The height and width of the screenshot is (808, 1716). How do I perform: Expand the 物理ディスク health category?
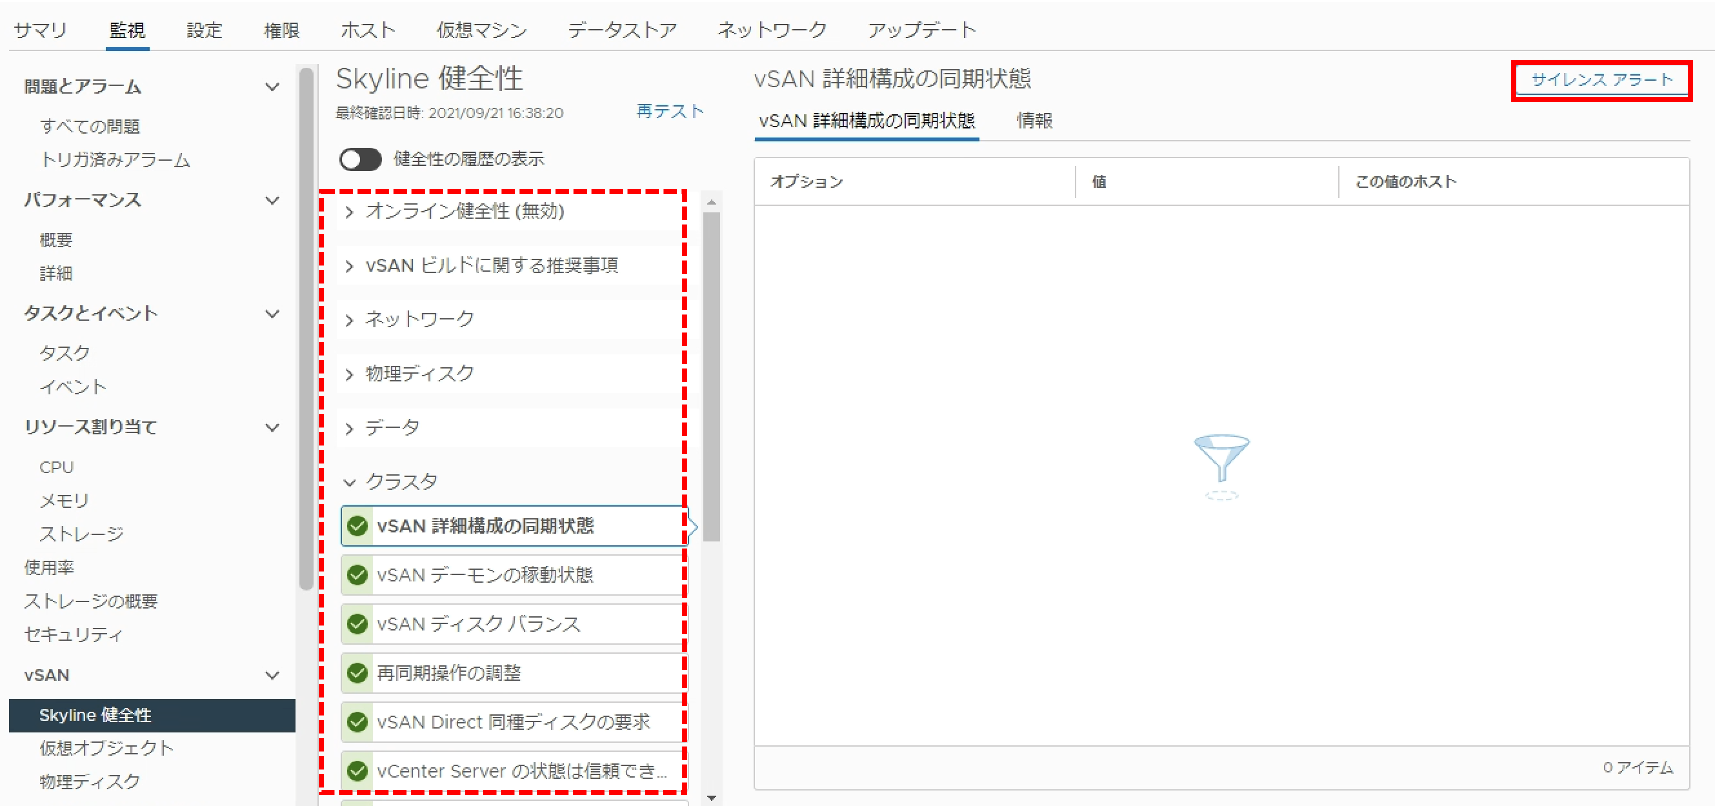coord(349,374)
